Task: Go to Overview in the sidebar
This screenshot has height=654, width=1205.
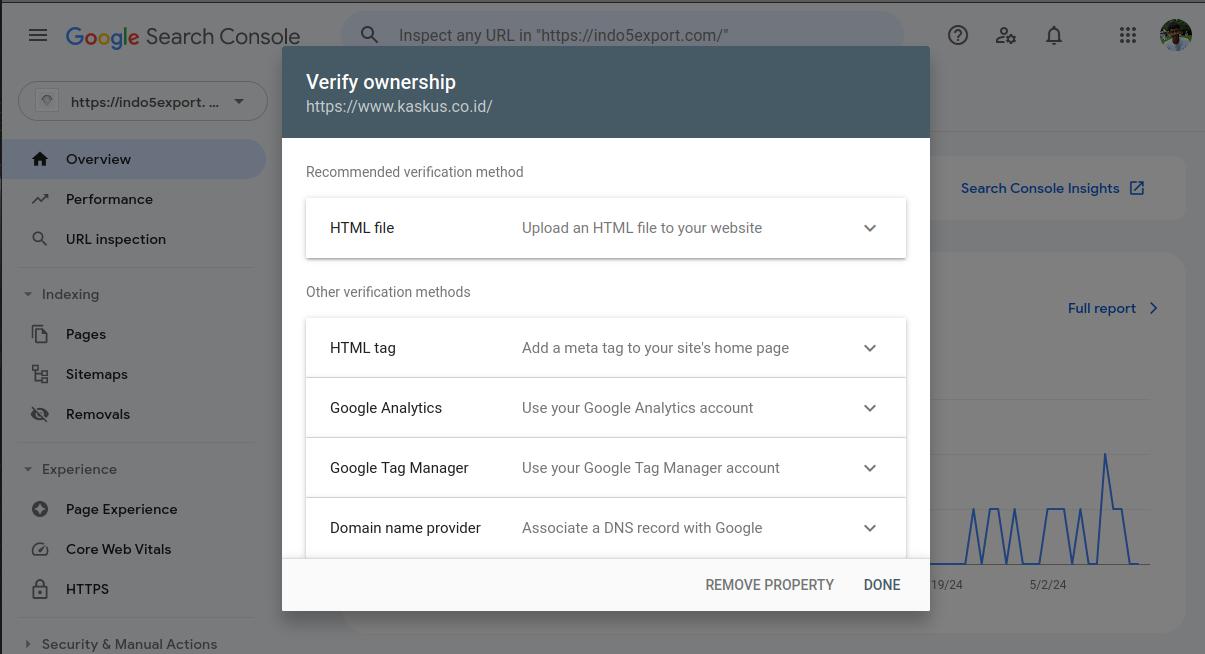Action: coord(133,159)
